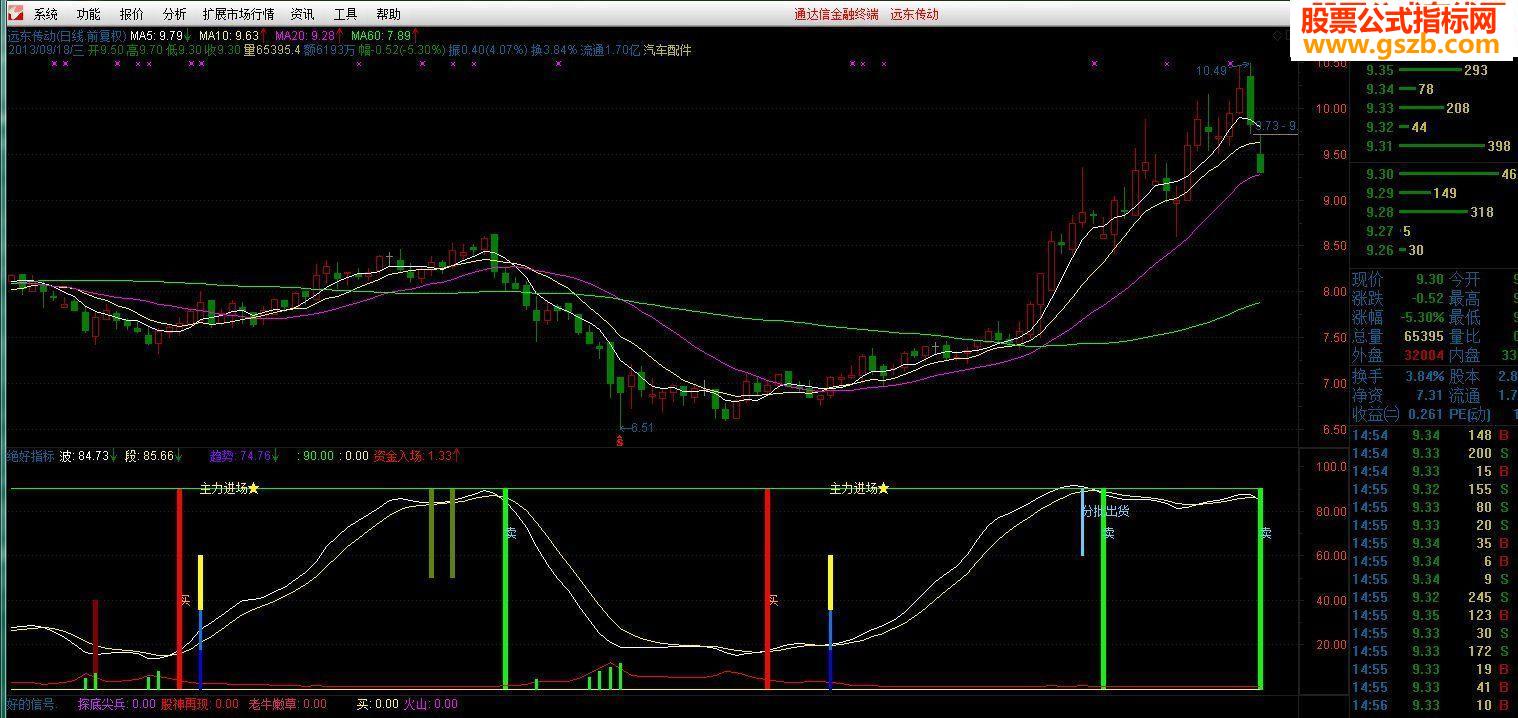Open the 帮助 menu
This screenshot has height=718, width=1518.
[389, 15]
